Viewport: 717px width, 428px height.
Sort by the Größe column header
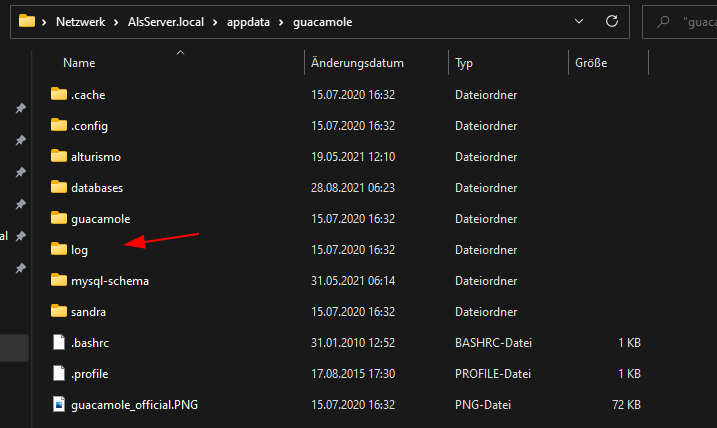pos(591,63)
